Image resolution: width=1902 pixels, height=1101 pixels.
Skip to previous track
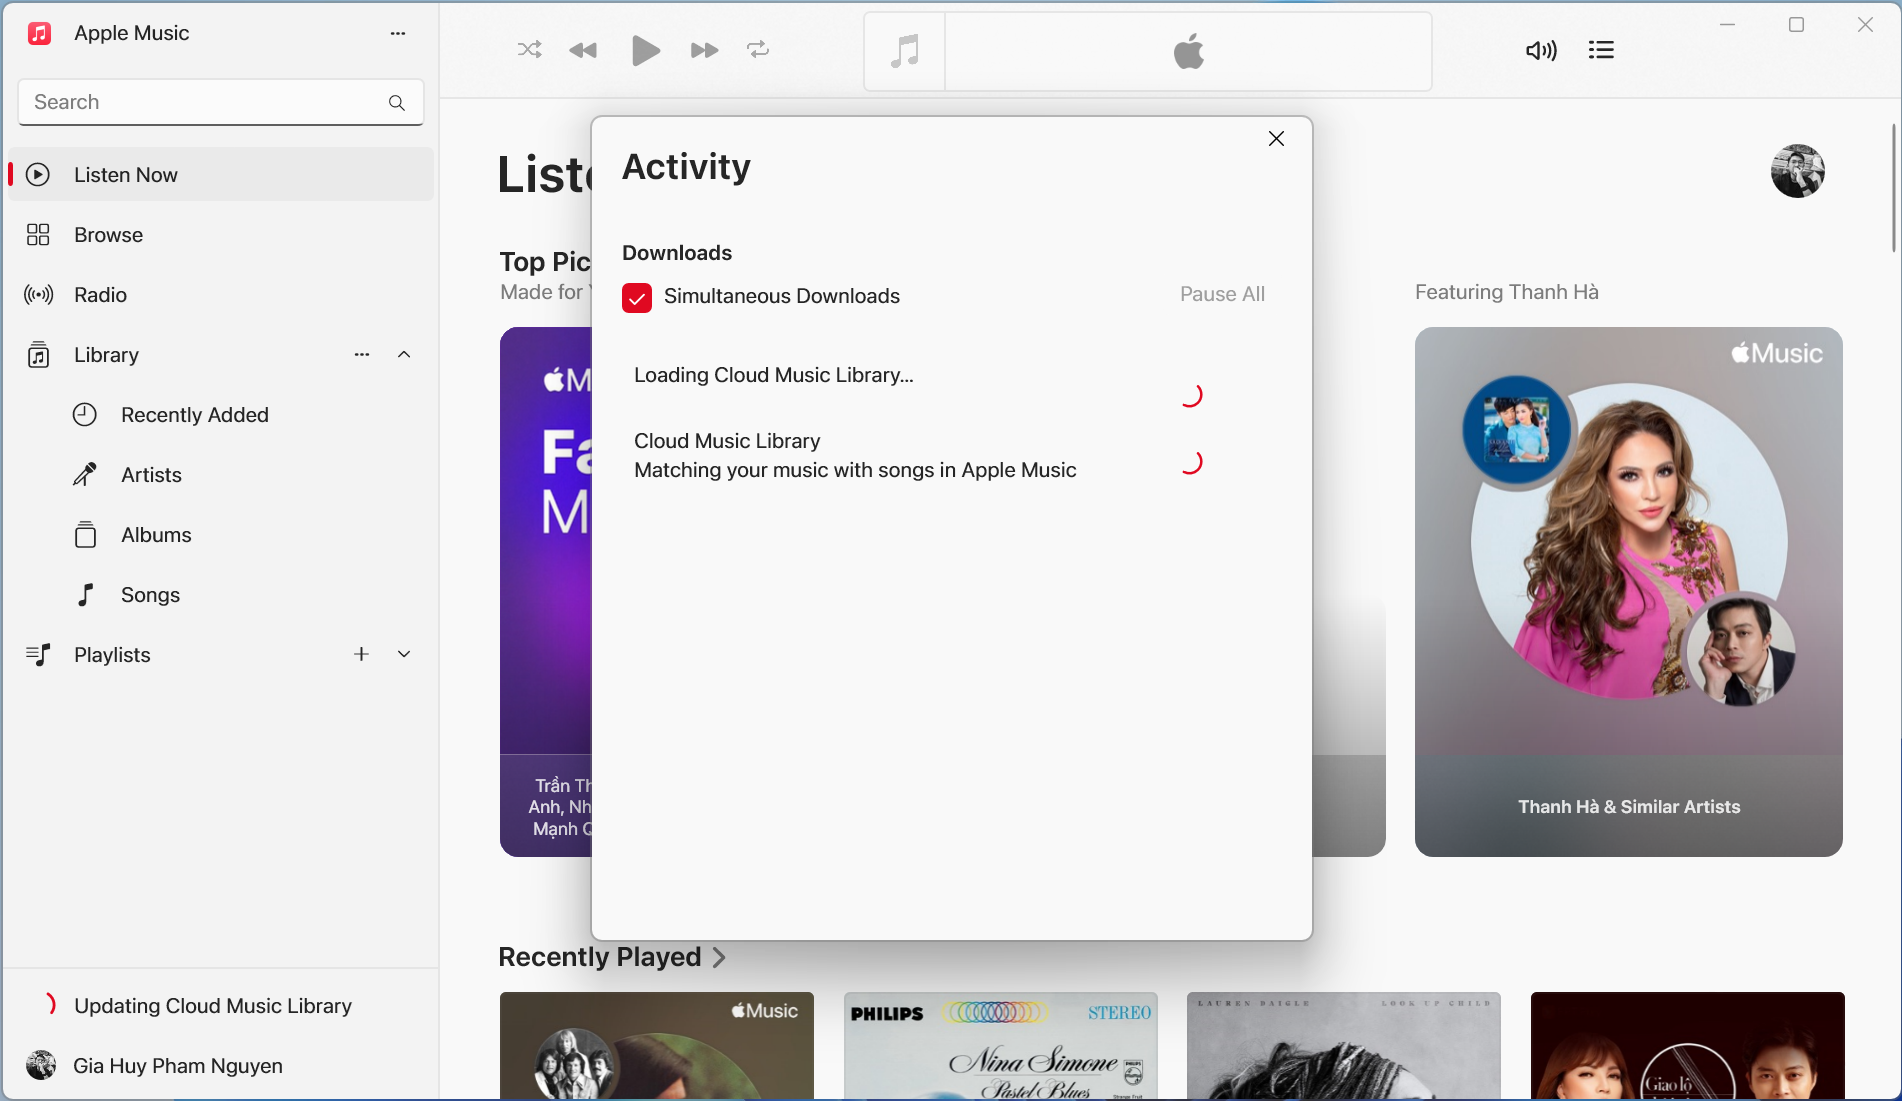[583, 50]
